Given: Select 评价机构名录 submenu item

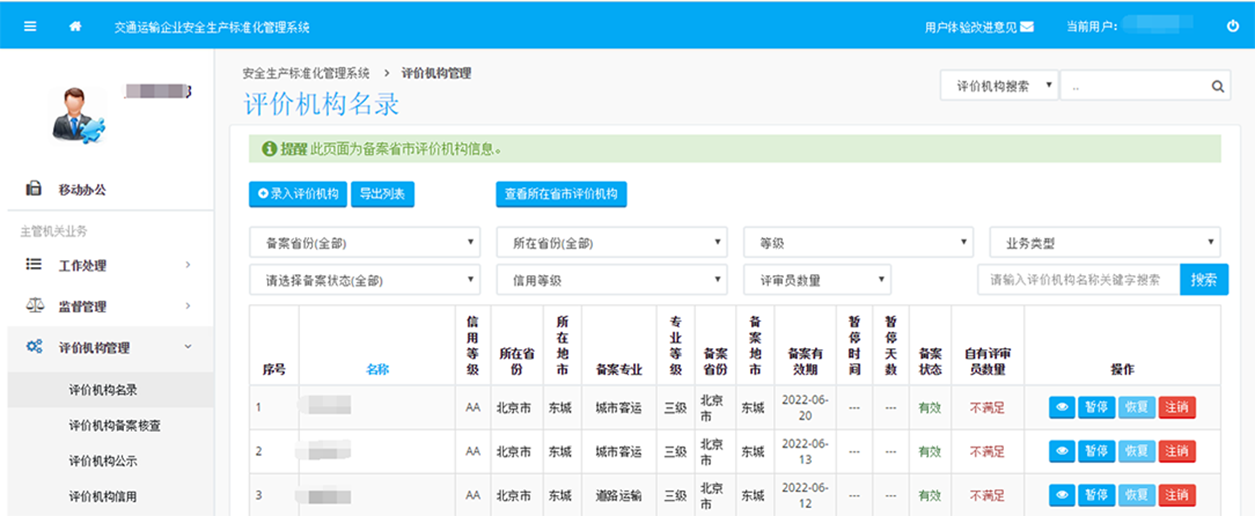Looking at the screenshot, I should point(110,390).
